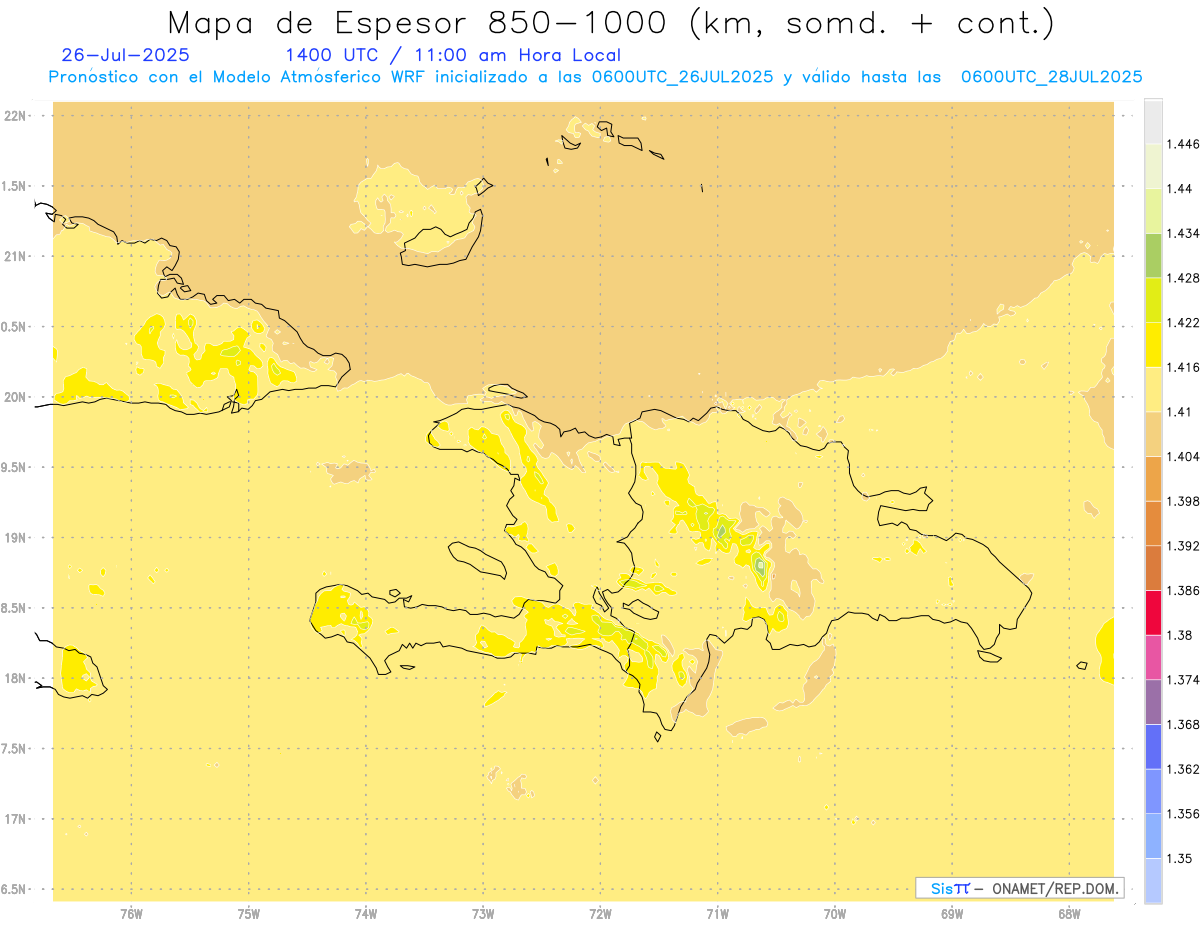Click the '1.416' legend value
1200x927 pixels.
(1183, 368)
